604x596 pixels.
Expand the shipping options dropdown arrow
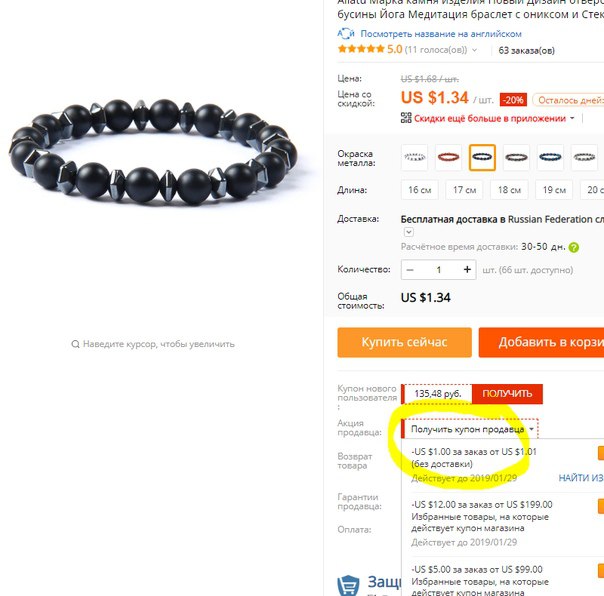(409, 232)
